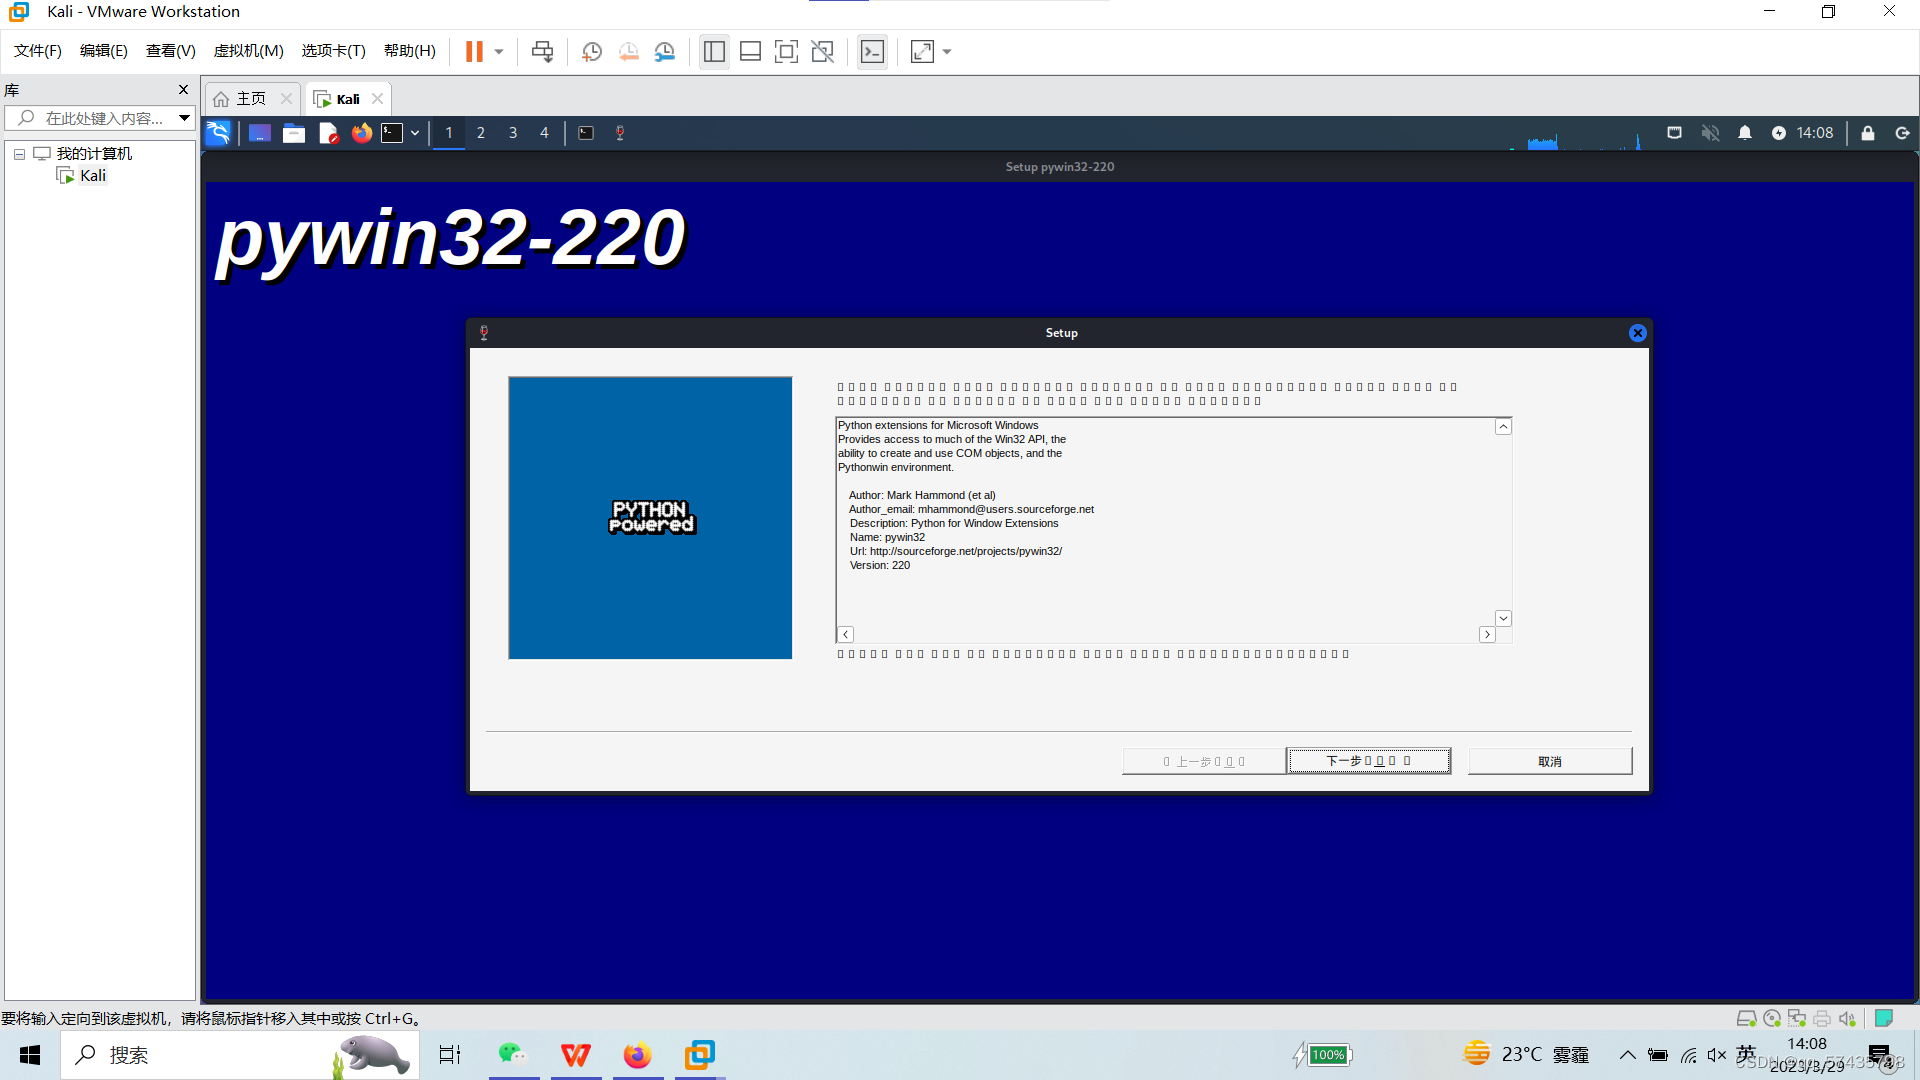Send Ctrl+Alt+Del to the virtual machine

(x=542, y=52)
